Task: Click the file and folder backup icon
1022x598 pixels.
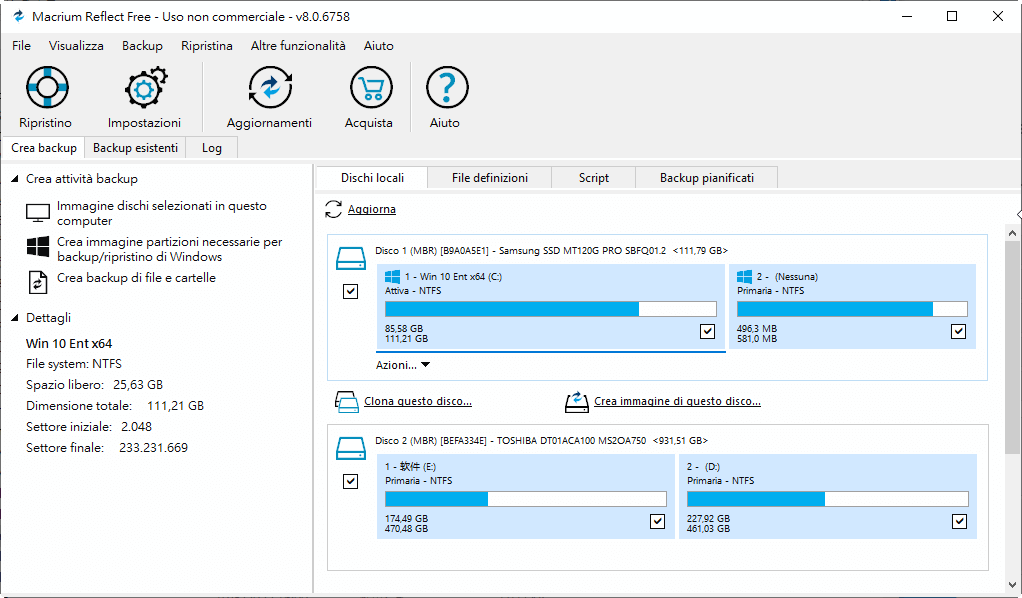Action: point(38,281)
